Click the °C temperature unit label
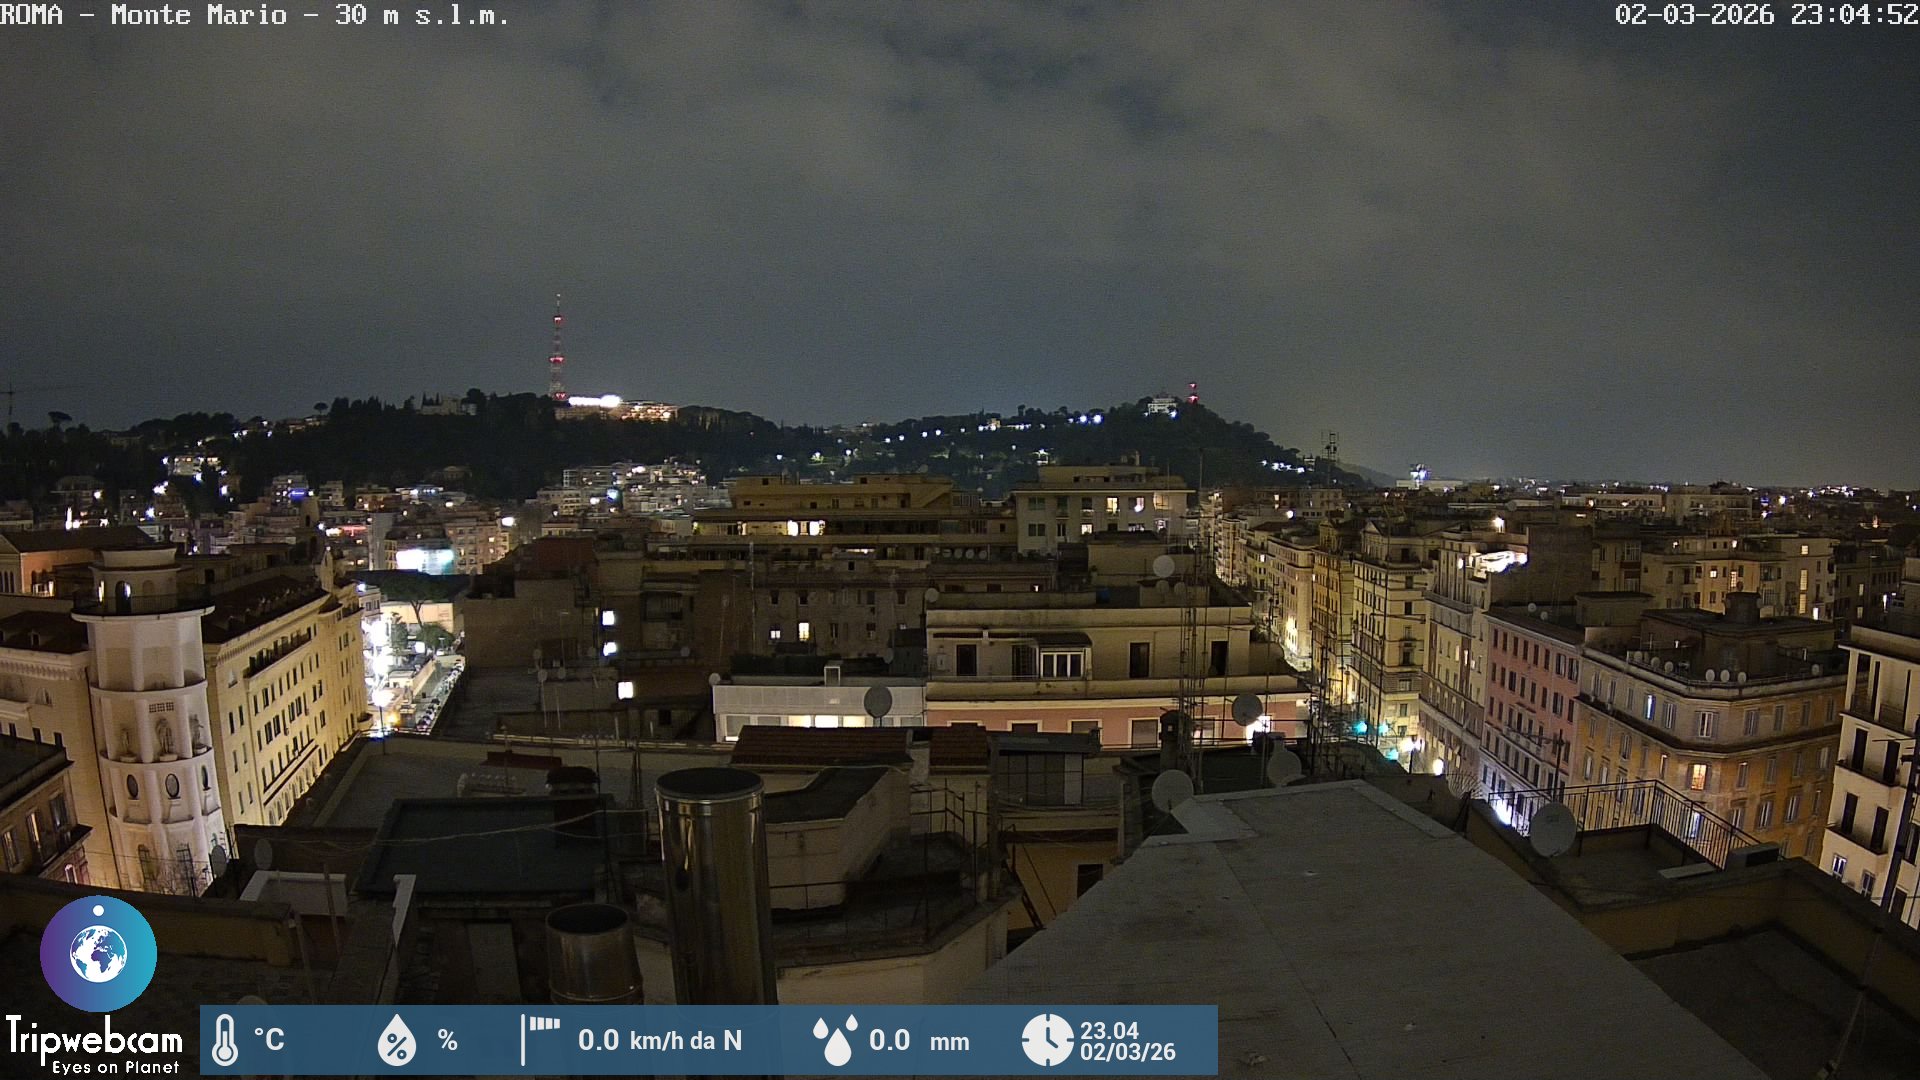 pos(269,1040)
